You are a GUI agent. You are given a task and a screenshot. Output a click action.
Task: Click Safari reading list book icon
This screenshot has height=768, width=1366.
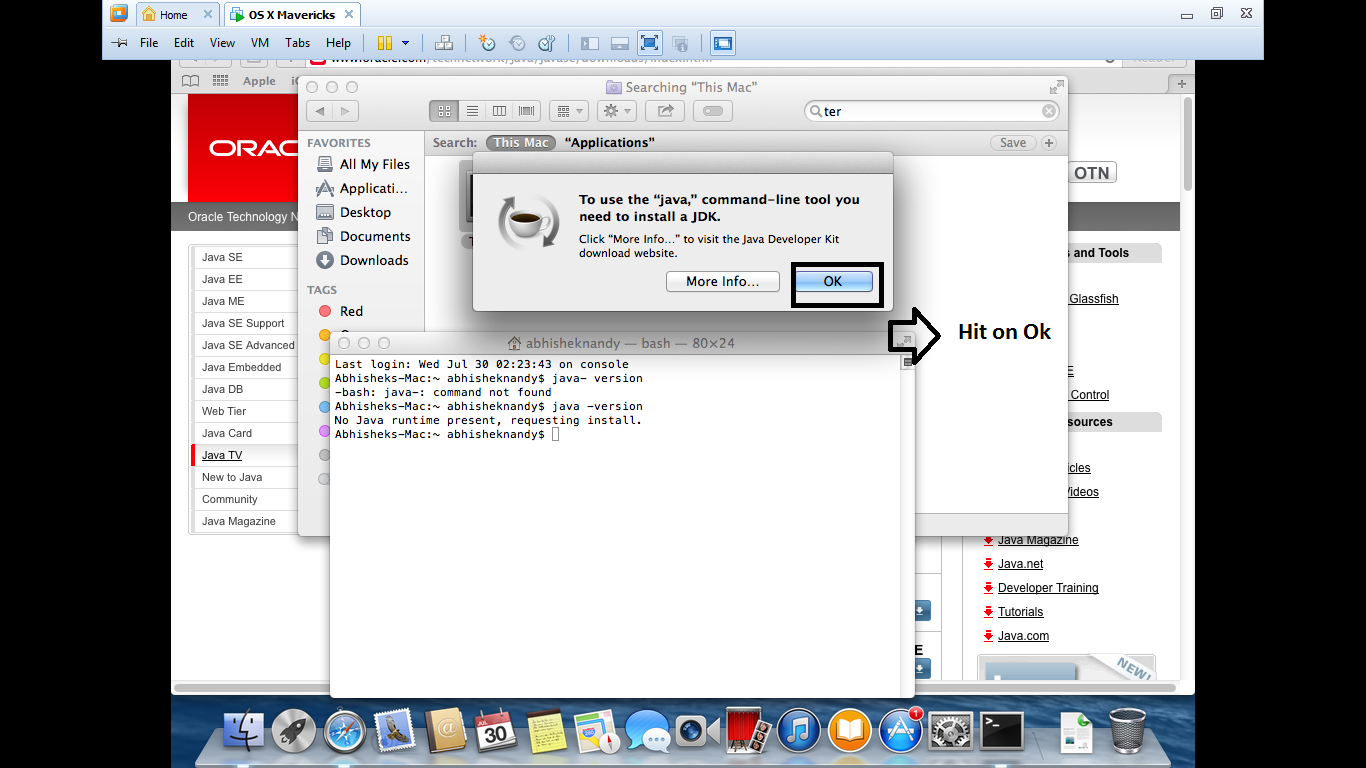[190, 81]
